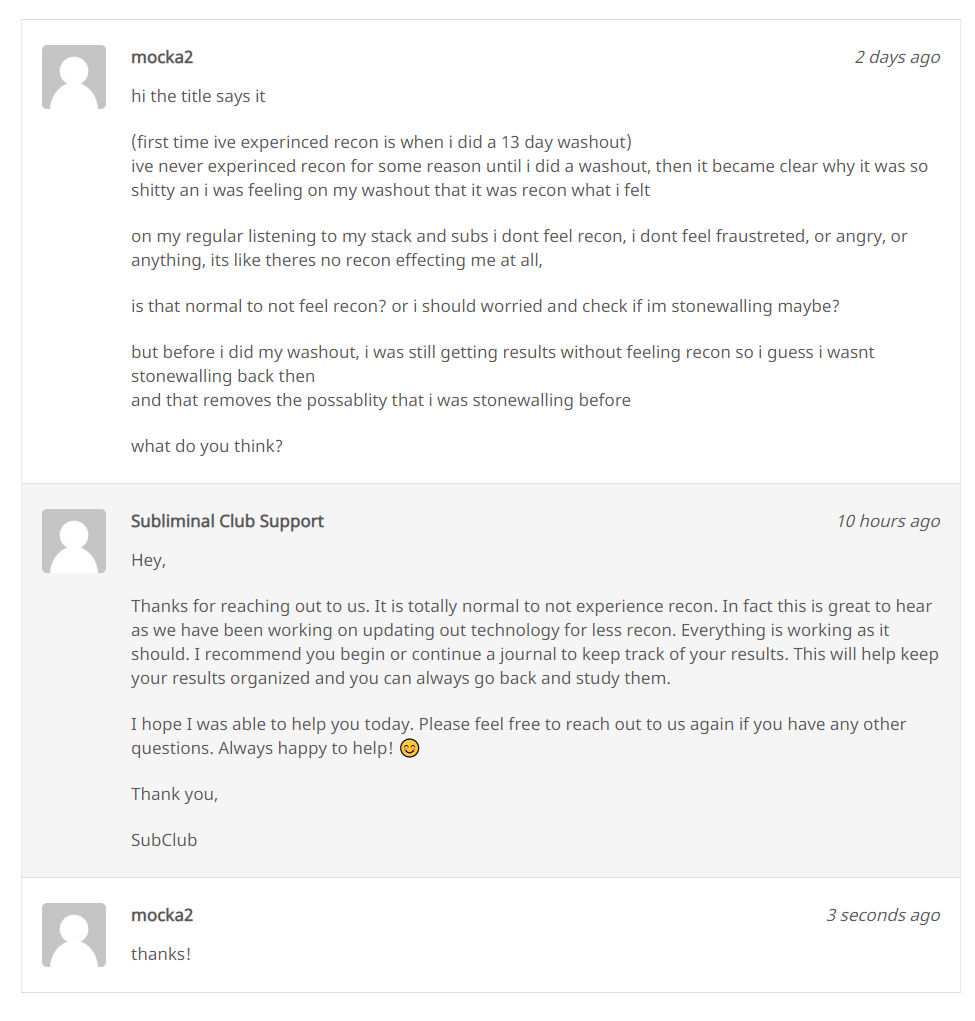Select the mocka2 username on the latest reply
This screenshot has width=975, height=1021.
162,916
